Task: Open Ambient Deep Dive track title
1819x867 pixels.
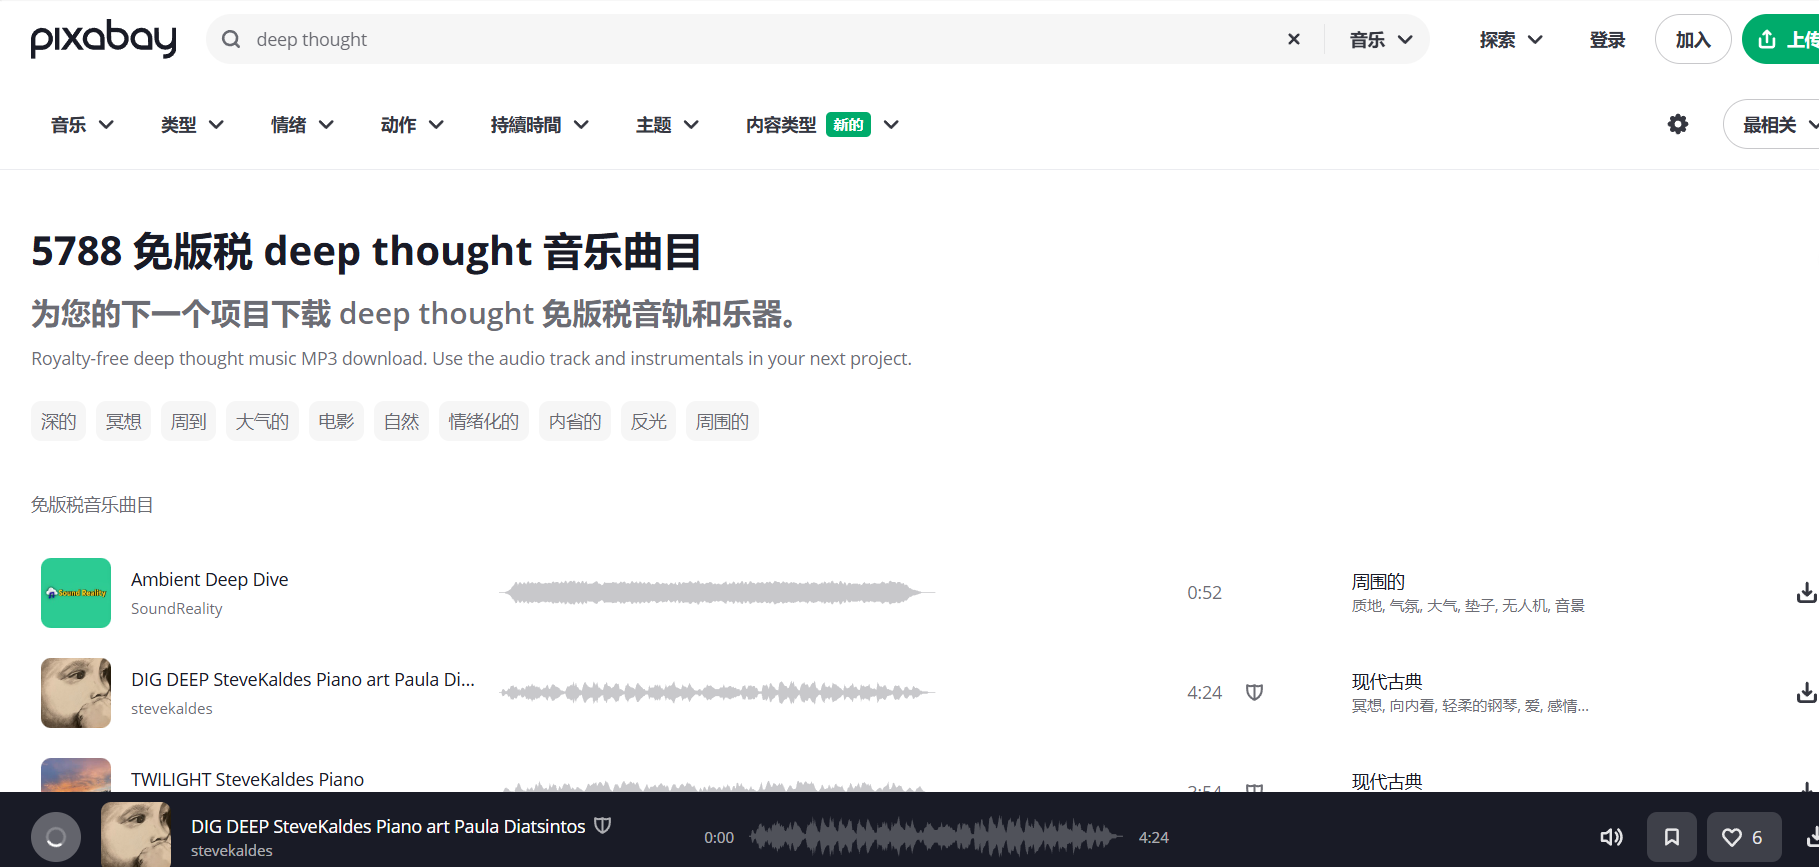Action: 210,579
